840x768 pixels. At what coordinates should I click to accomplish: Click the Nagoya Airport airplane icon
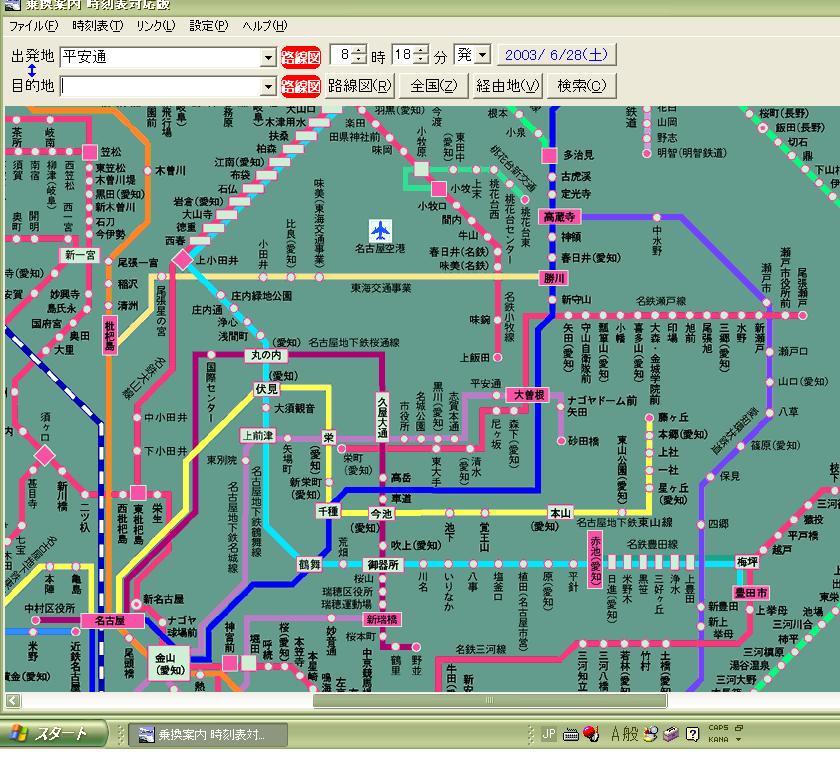[x=380, y=231]
